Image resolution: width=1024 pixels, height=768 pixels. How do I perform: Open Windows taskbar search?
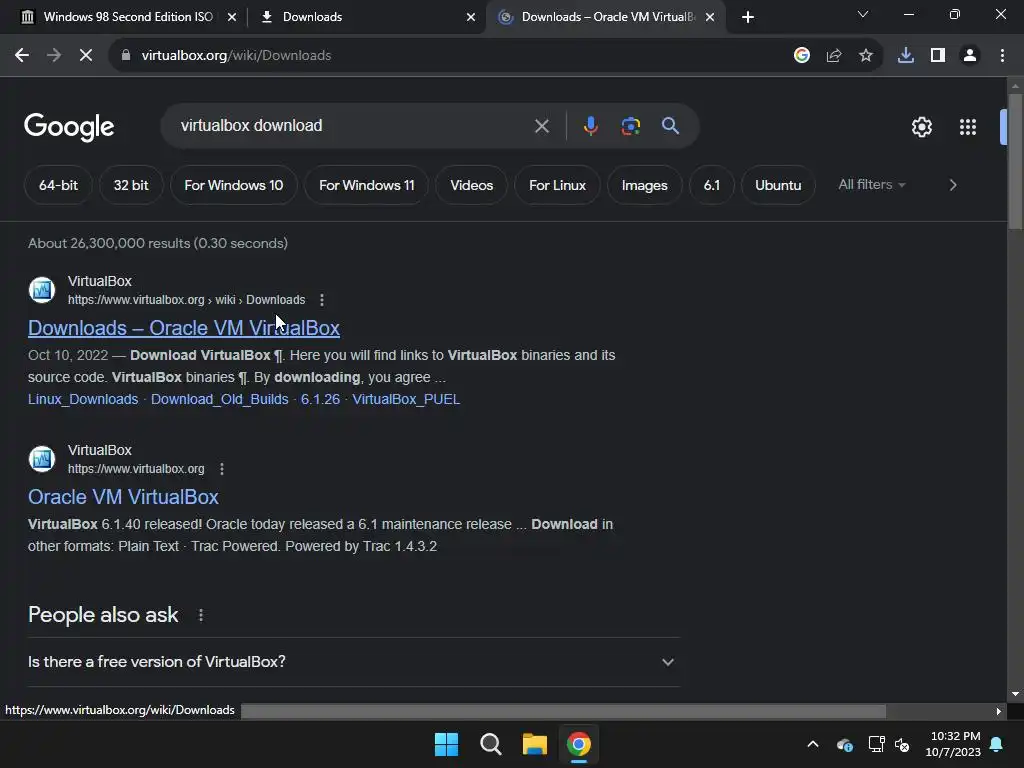pos(490,744)
